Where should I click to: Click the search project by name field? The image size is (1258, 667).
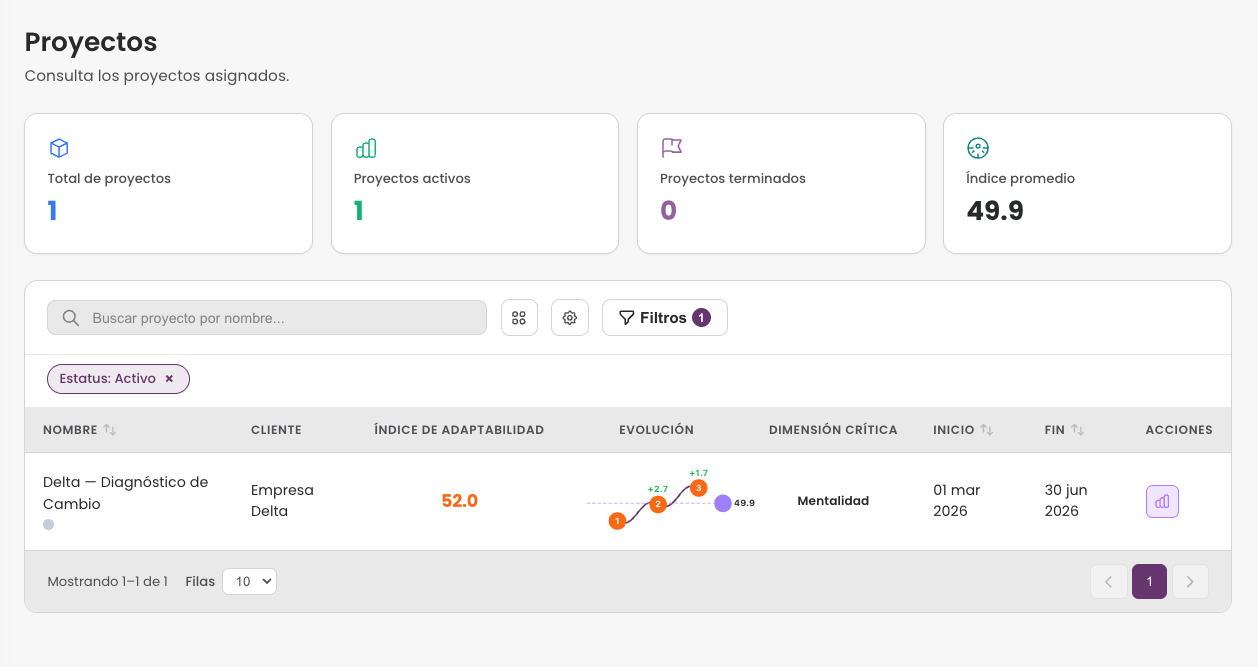click(267, 318)
